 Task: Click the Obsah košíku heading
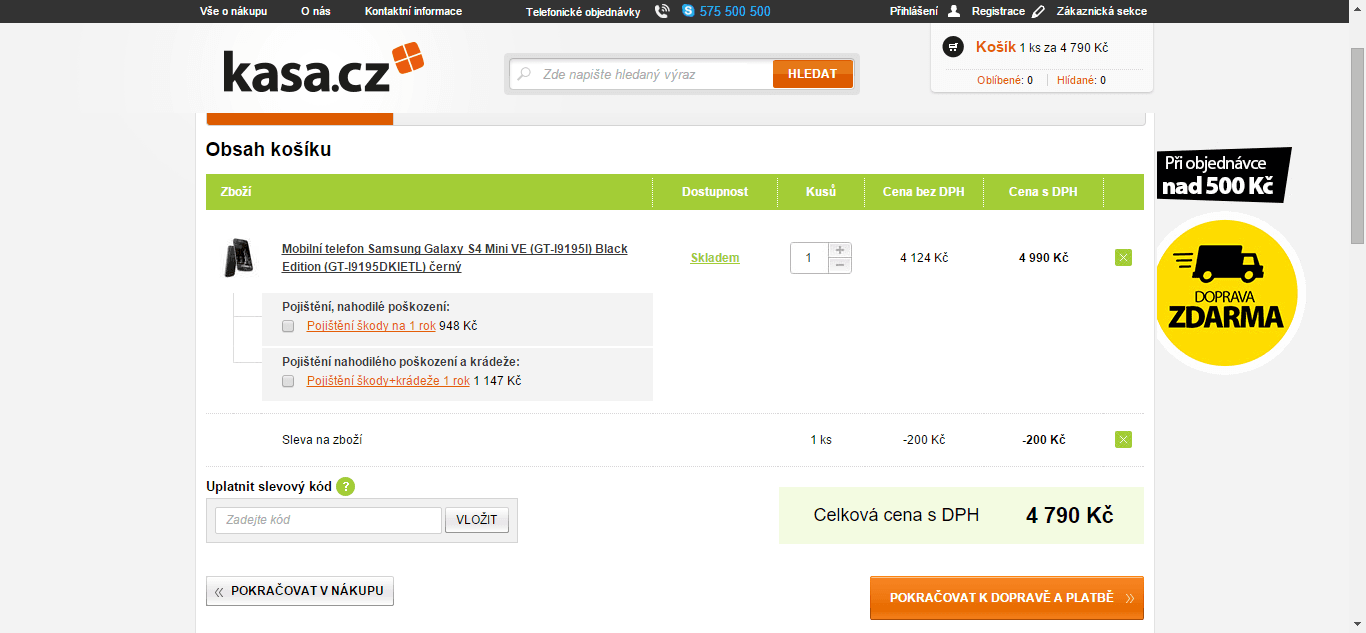(268, 150)
